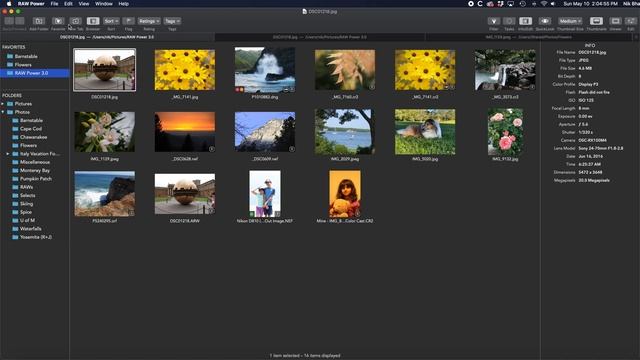
Task: Expand the Italy Vacation folder
Action: pos(8,154)
